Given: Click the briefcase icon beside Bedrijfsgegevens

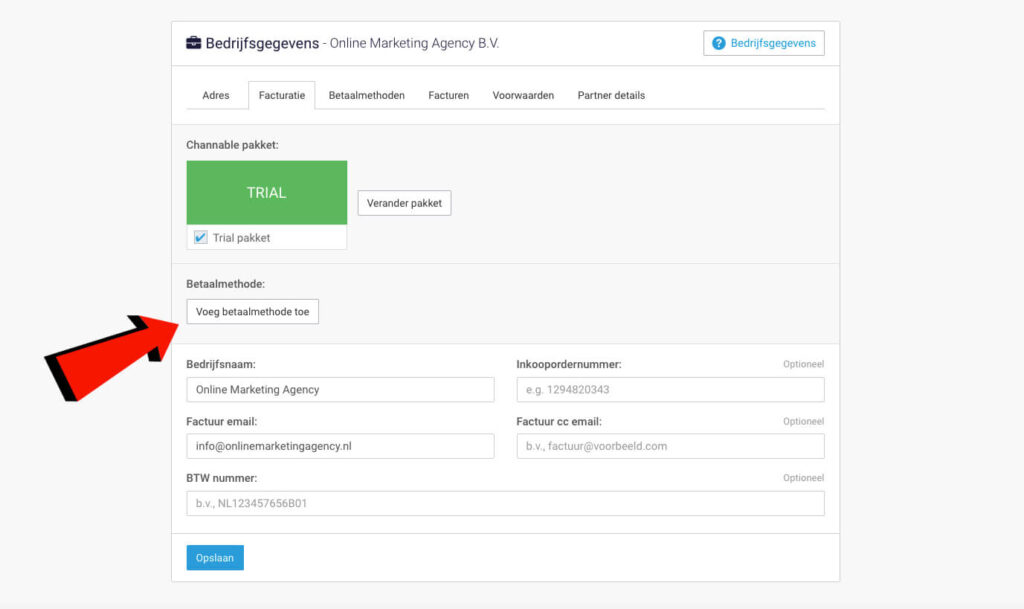Looking at the screenshot, I should click(193, 43).
